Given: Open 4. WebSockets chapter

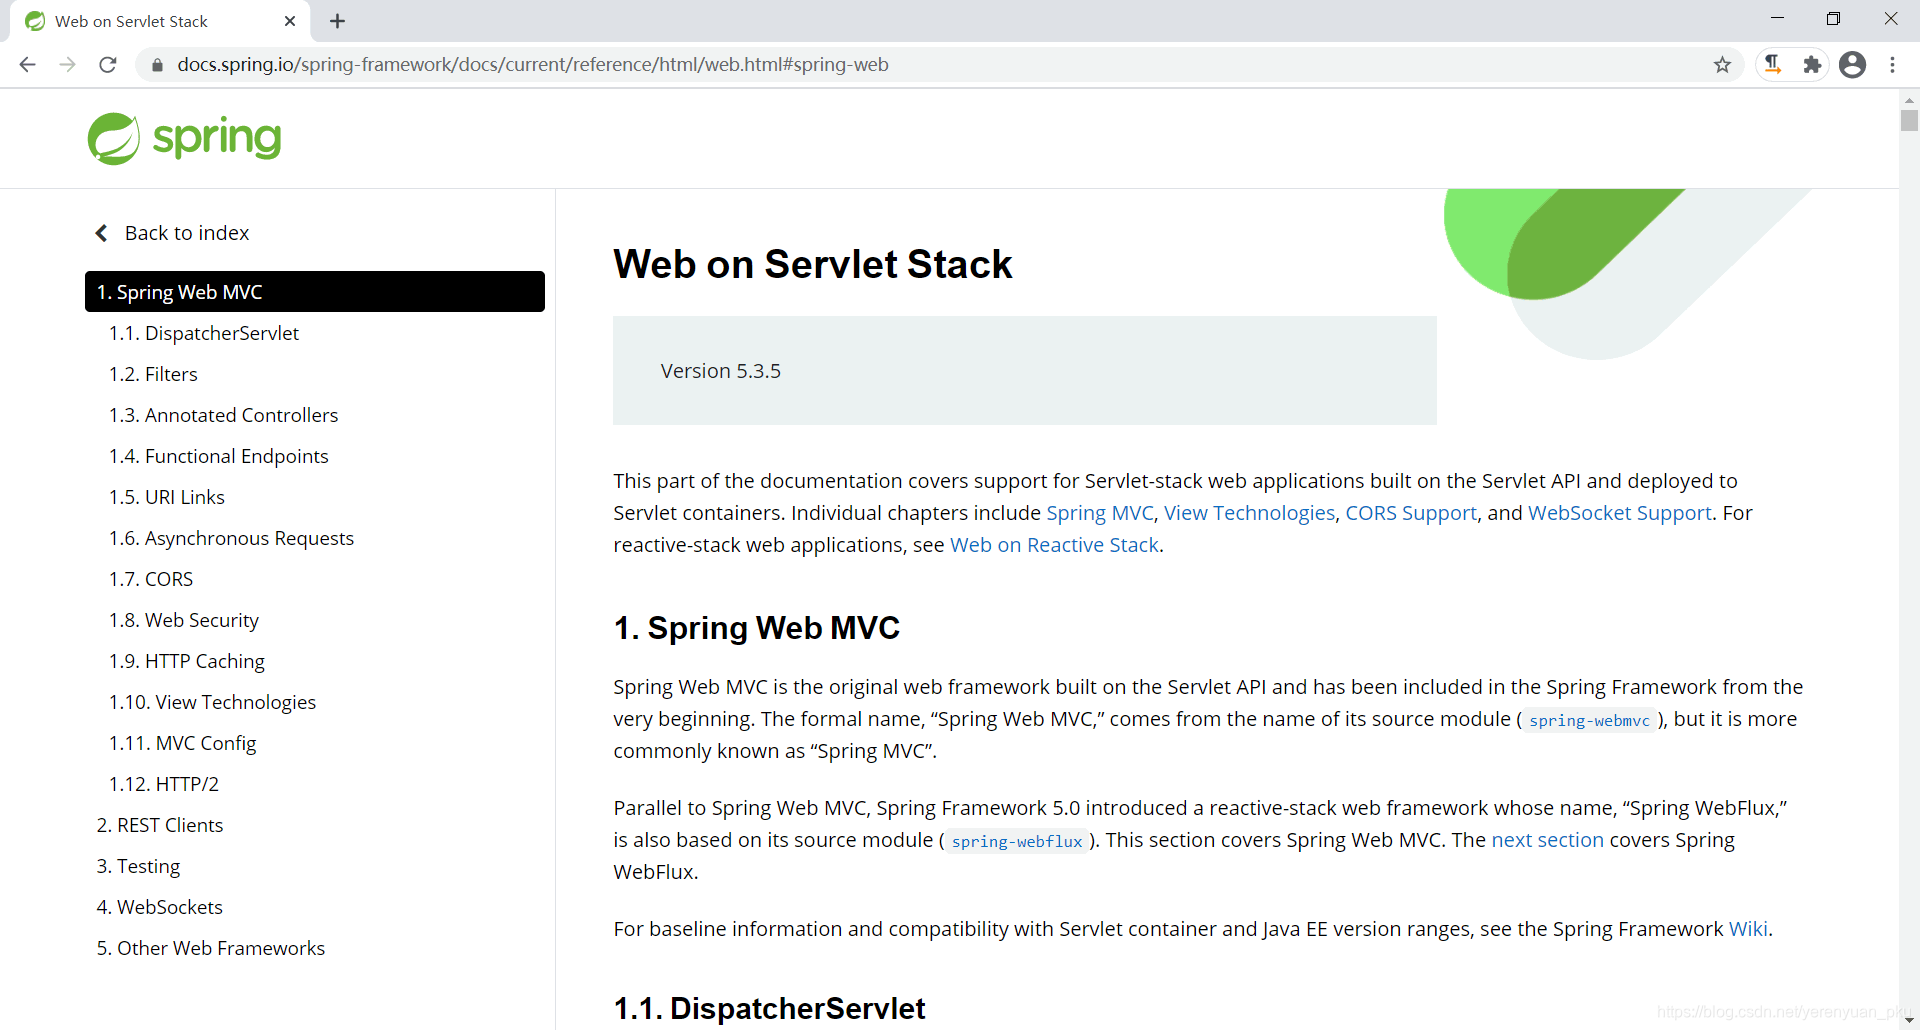Looking at the screenshot, I should coord(160,907).
